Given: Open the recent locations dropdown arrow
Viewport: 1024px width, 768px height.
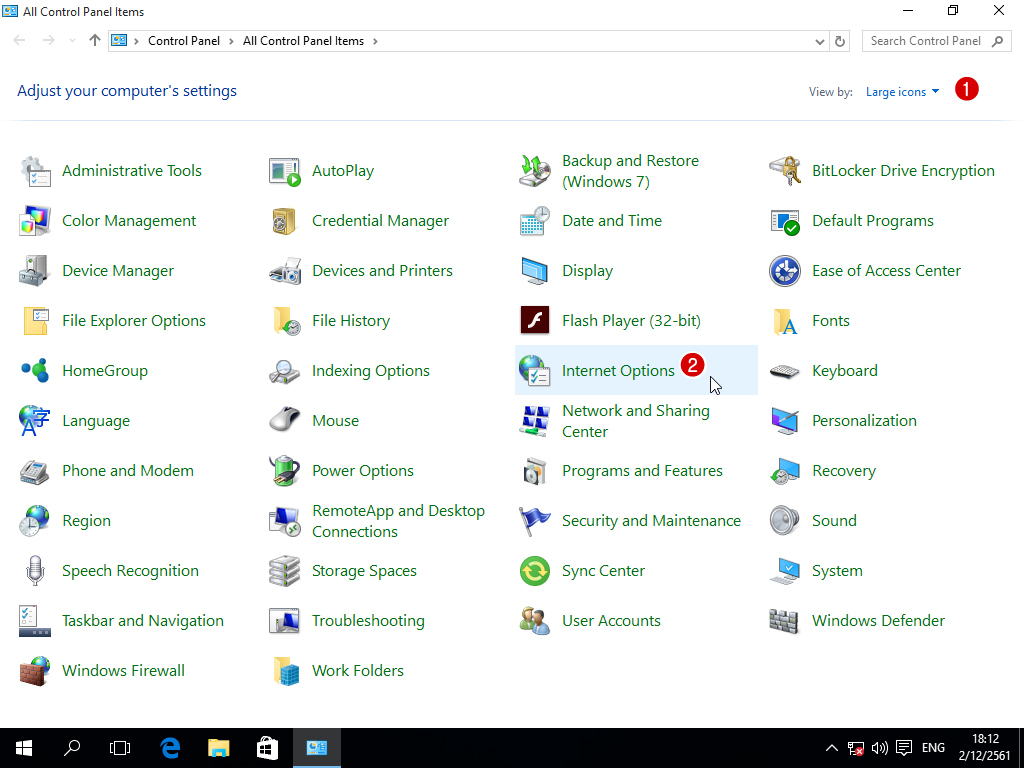Looking at the screenshot, I should click(x=72, y=40).
